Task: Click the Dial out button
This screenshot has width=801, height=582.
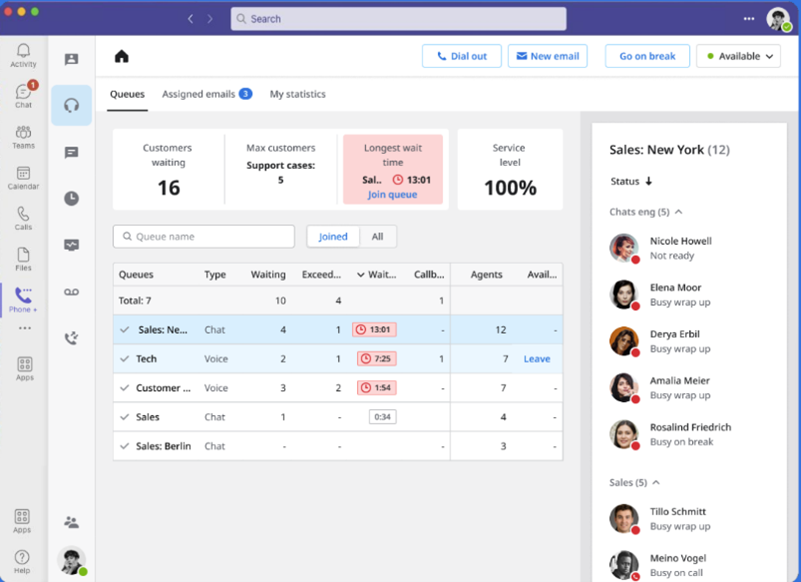Action: point(461,56)
